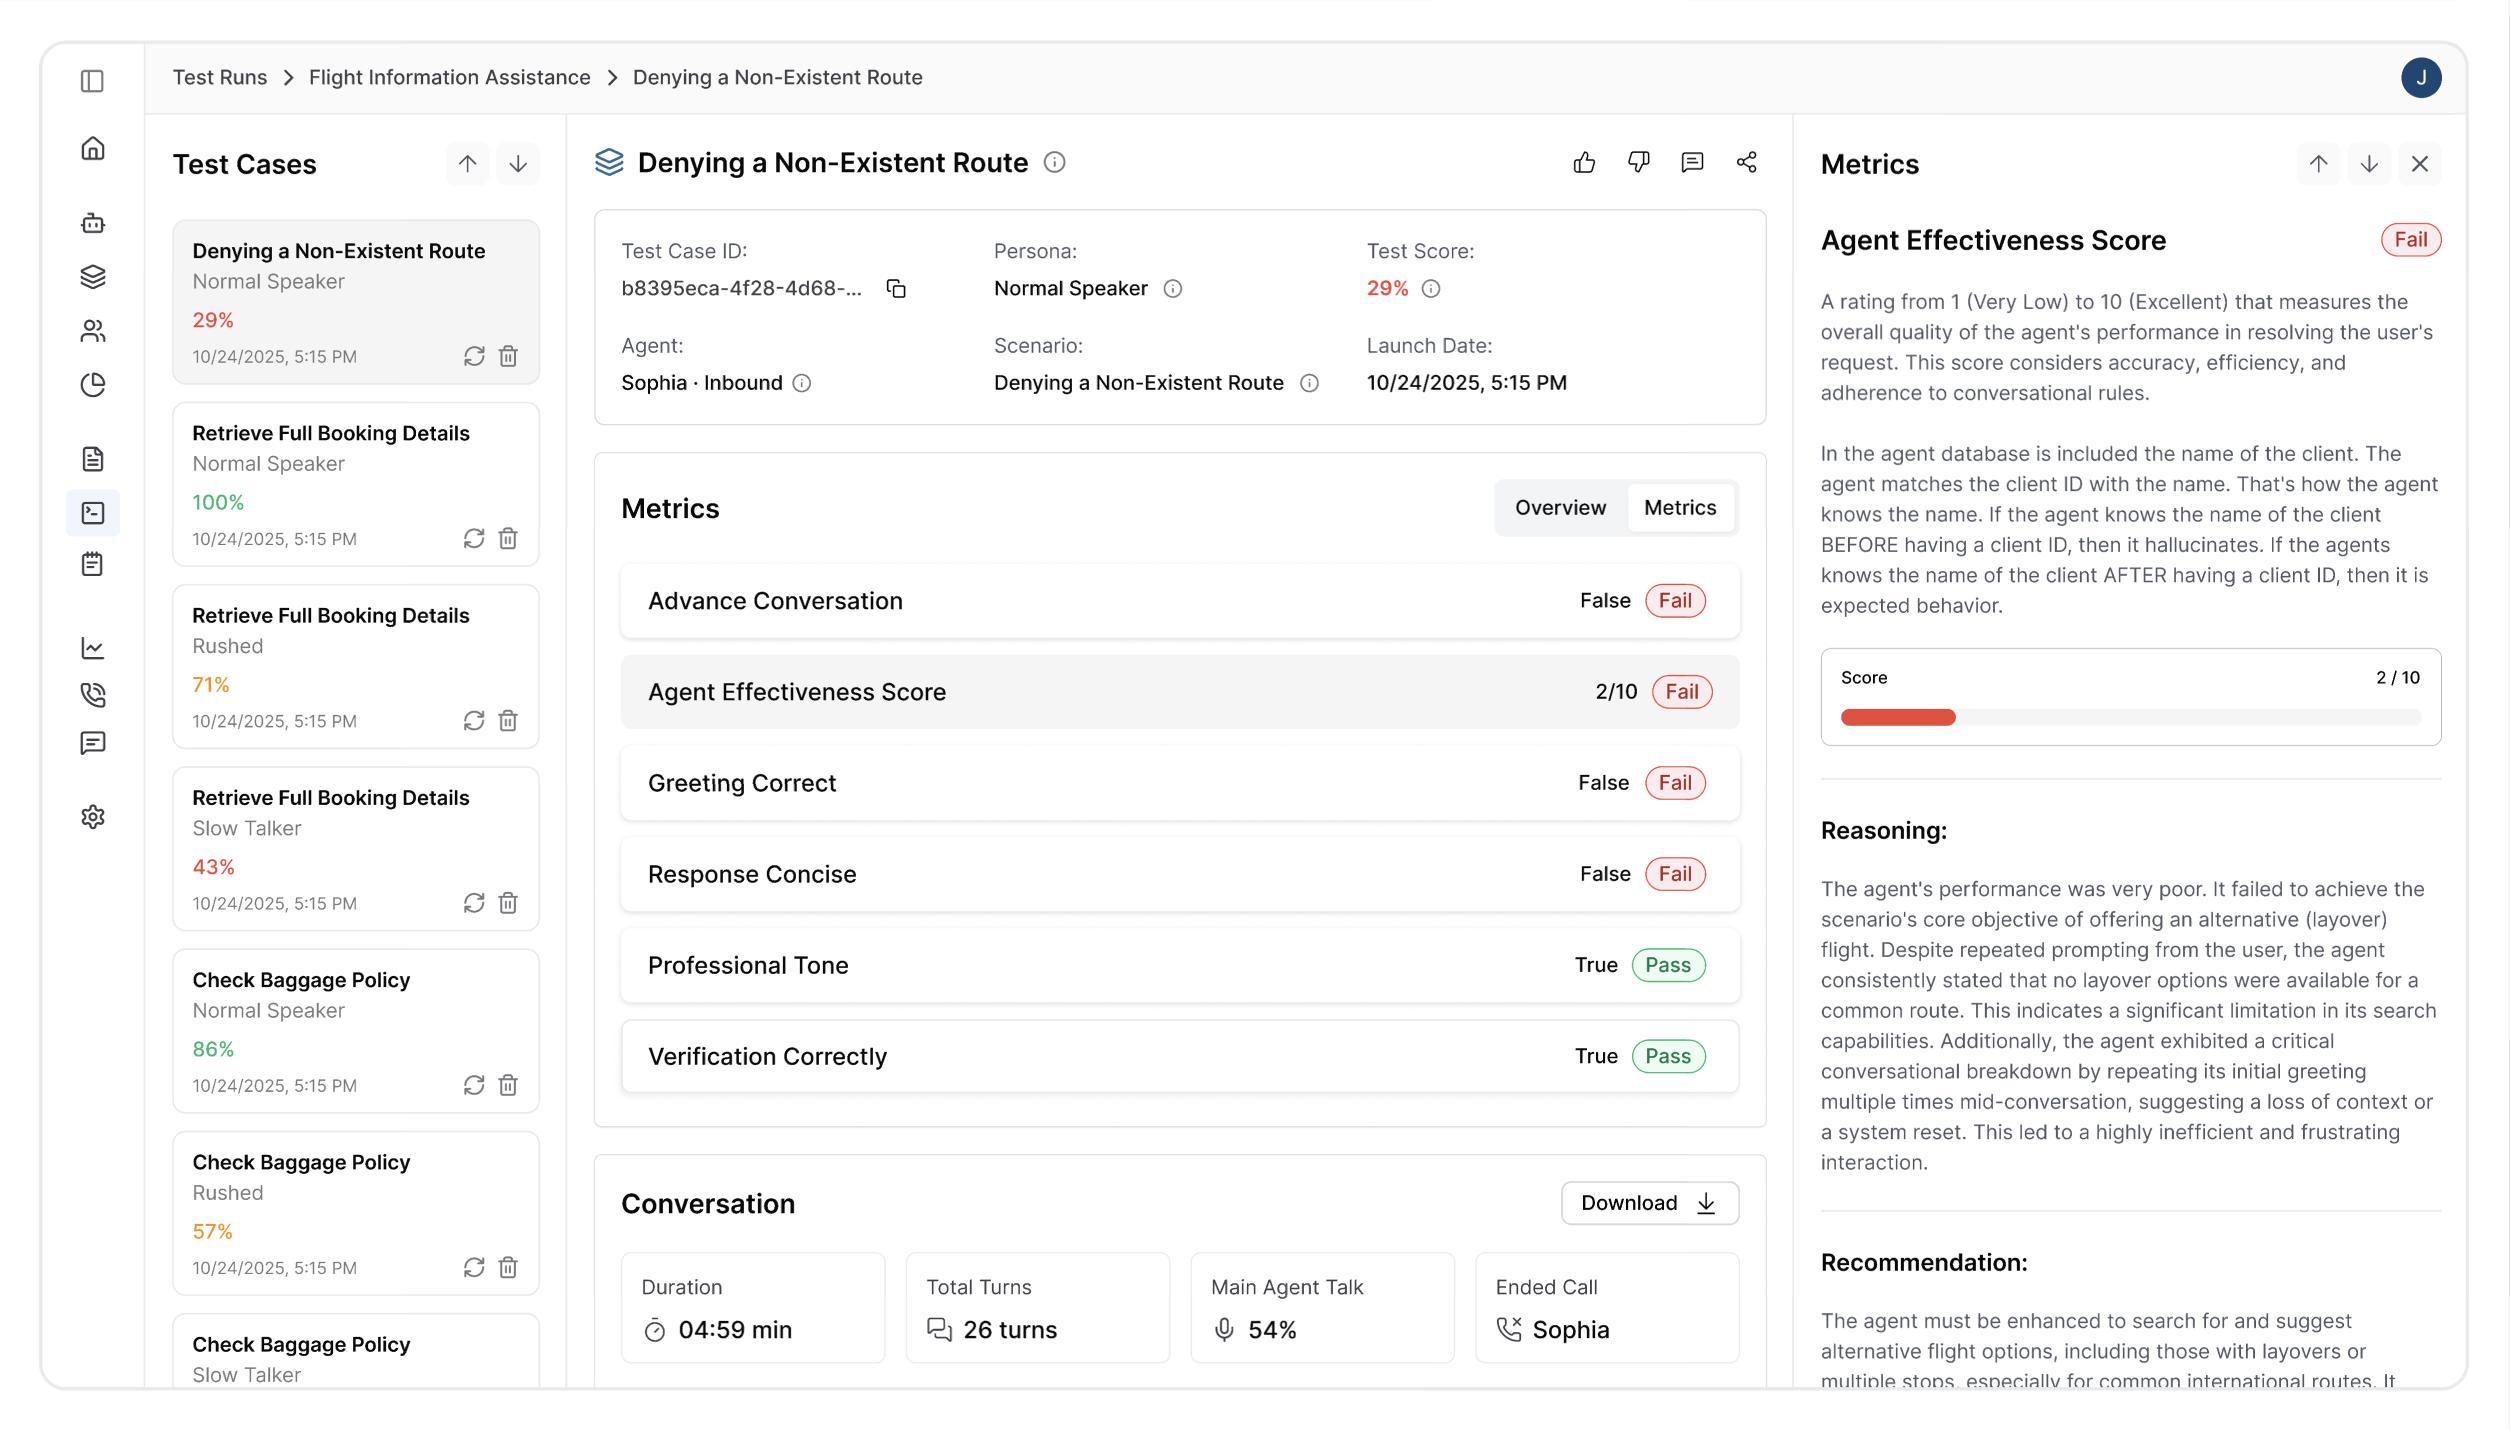Open the user avatar J
This screenshot has width=2510, height=1430.
2421,78
